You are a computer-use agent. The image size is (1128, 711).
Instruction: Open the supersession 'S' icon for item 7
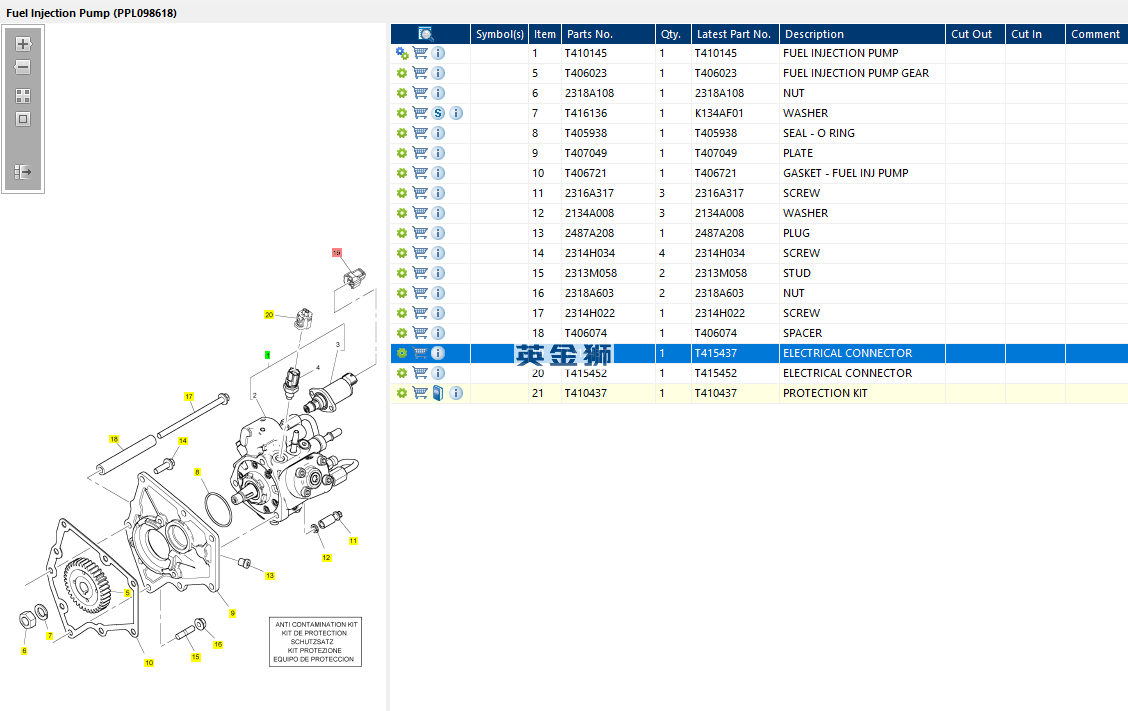(438, 113)
